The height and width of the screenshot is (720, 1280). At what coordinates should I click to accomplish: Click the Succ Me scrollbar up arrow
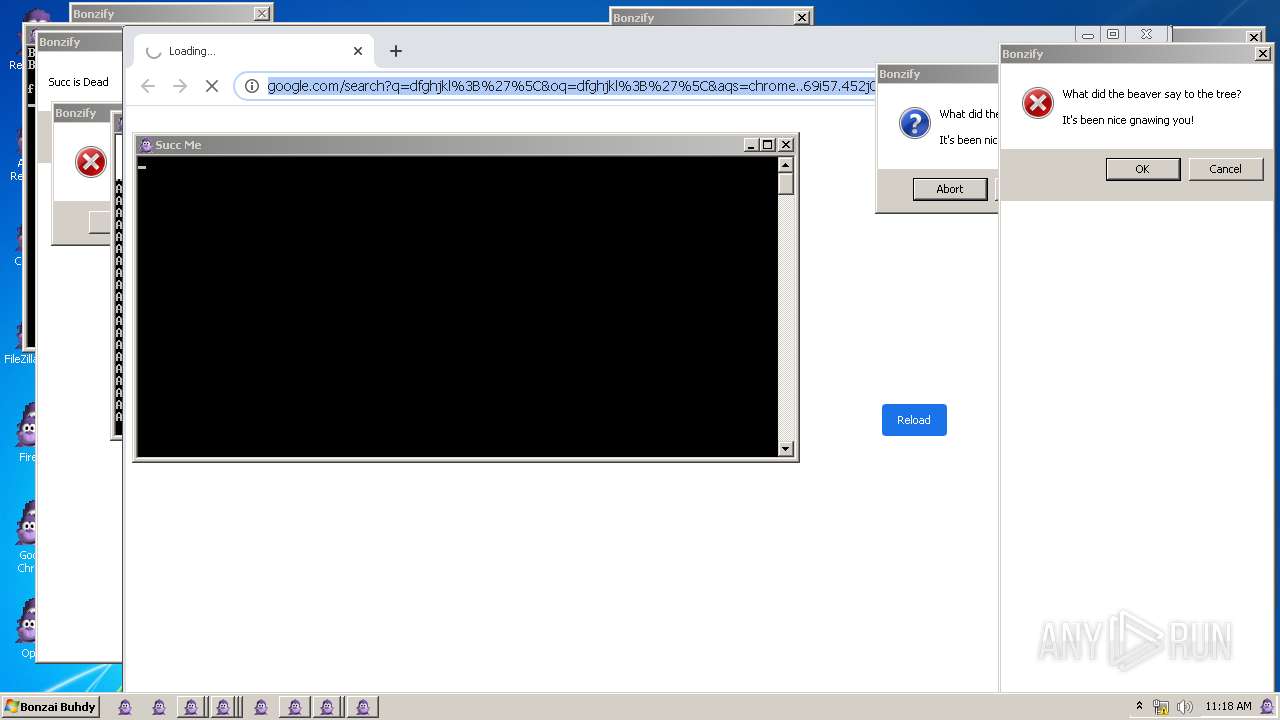786,165
